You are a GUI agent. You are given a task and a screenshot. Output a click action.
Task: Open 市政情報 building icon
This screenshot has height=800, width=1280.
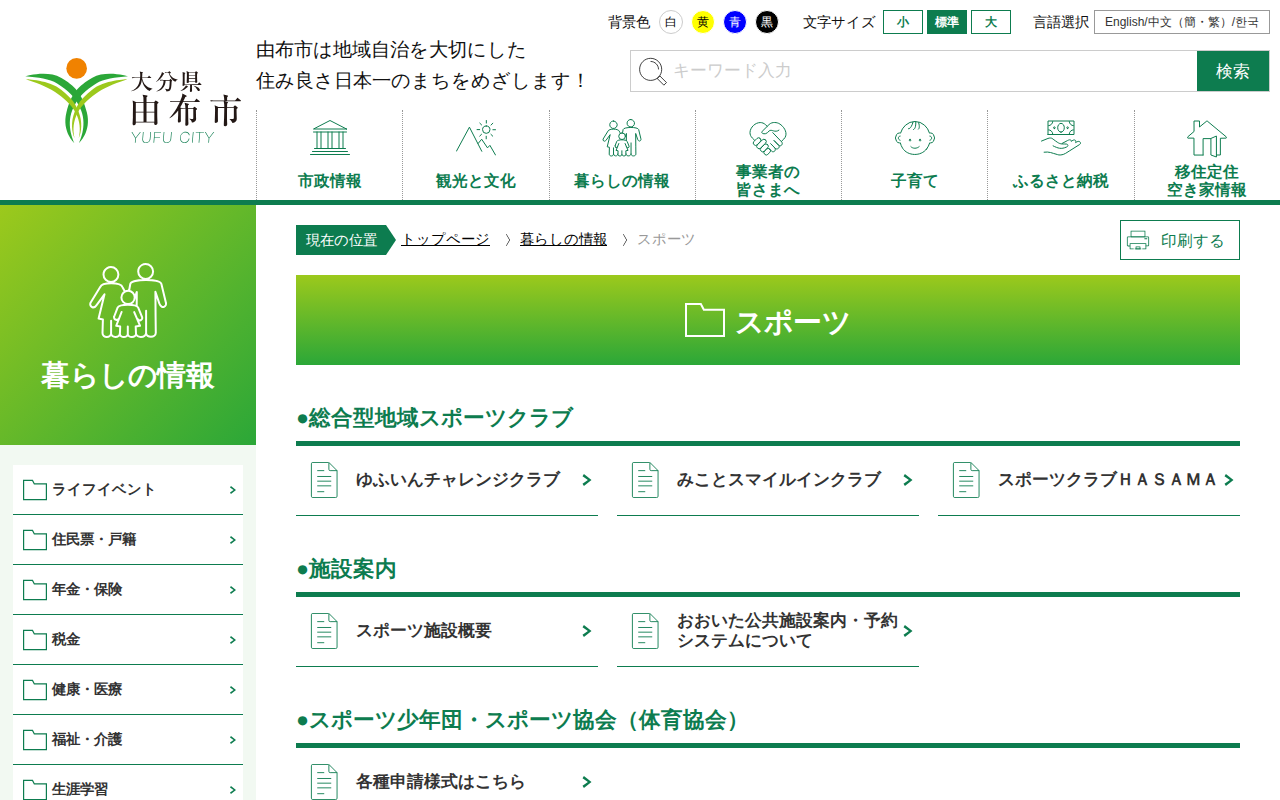pyautogui.click(x=330, y=137)
